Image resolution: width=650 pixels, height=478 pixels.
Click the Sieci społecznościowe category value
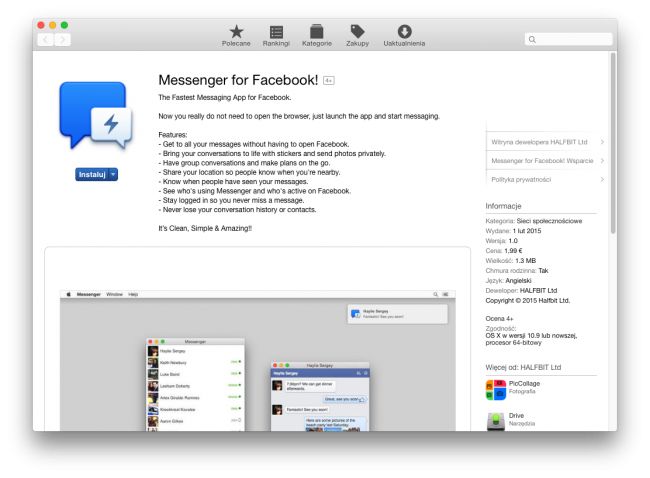pos(549,221)
